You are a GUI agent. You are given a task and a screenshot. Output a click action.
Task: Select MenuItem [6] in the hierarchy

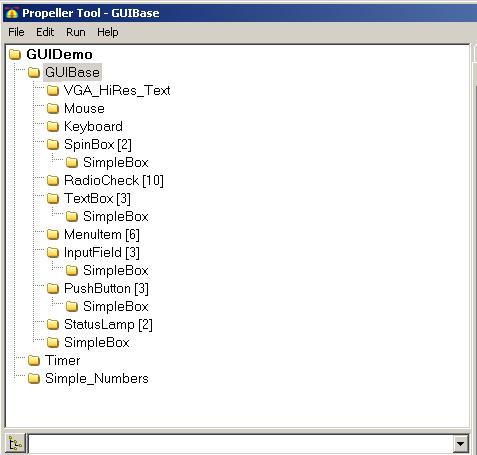coord(102,234)
